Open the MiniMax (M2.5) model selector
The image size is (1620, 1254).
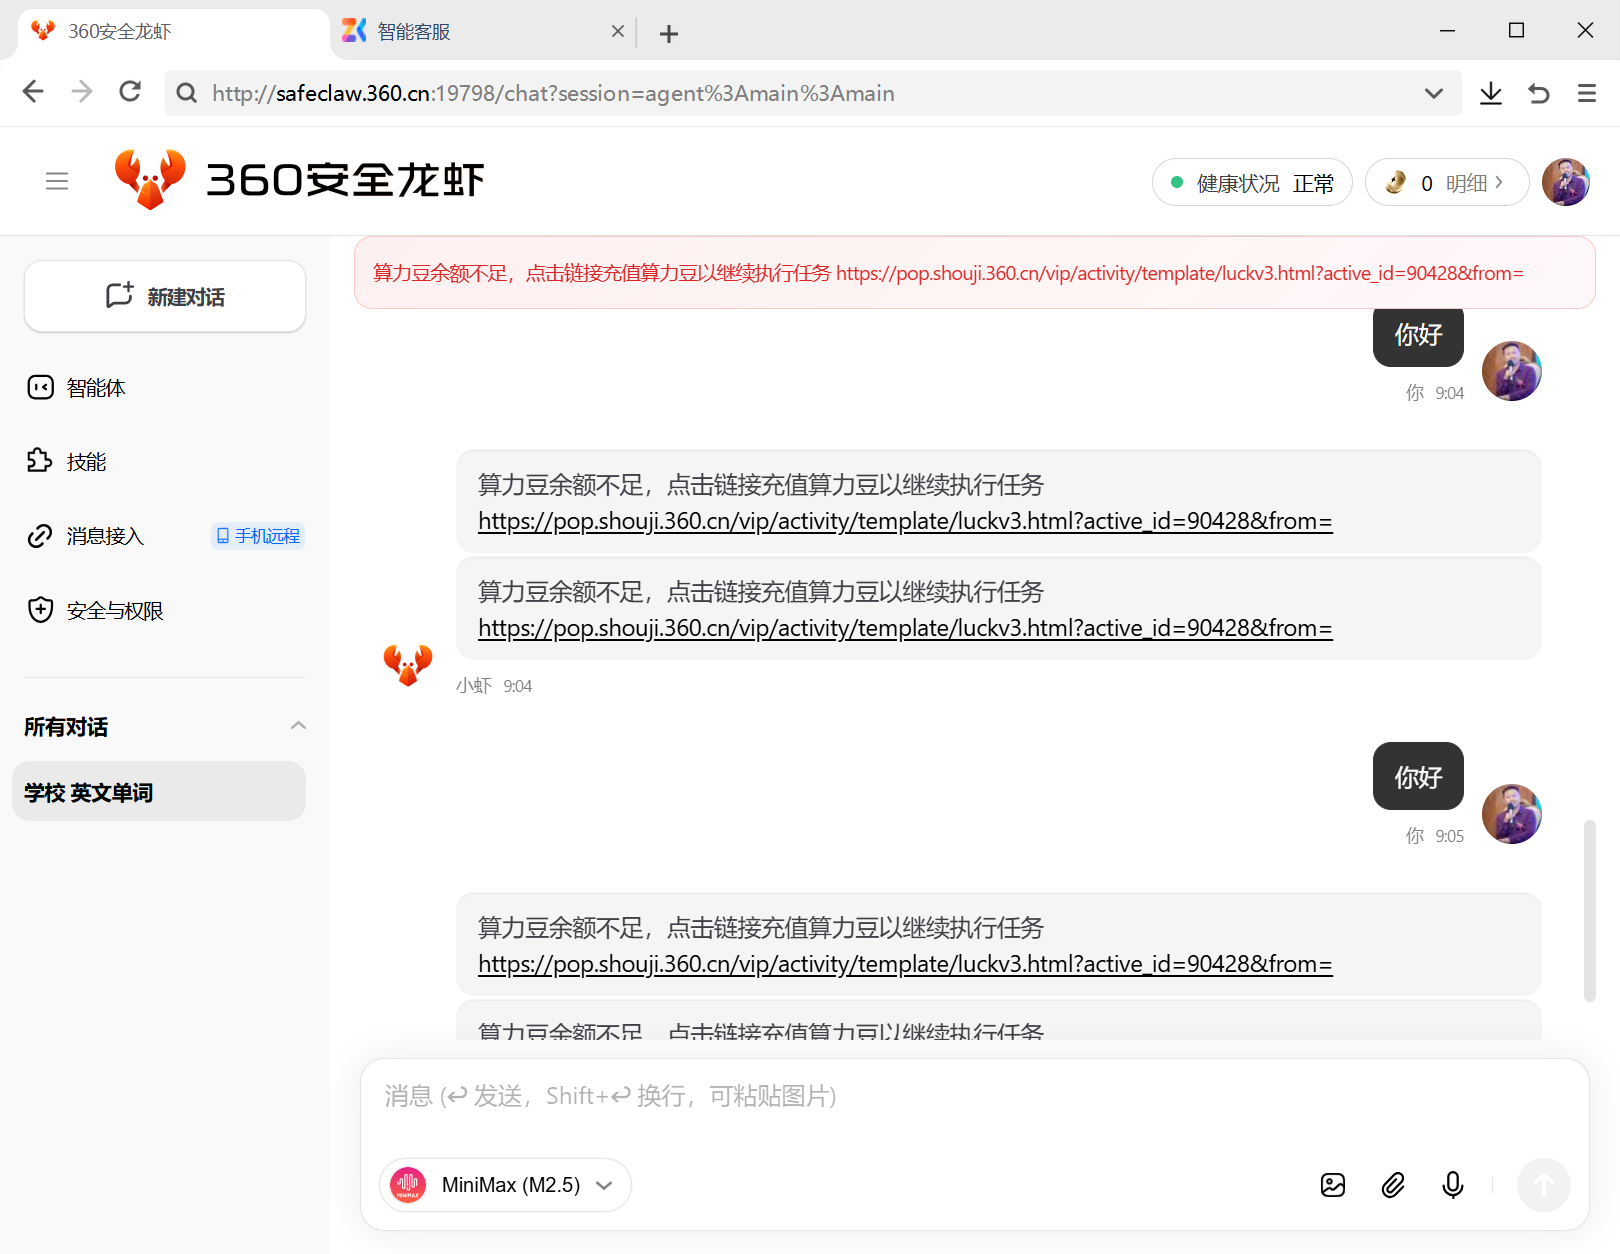click(x=506, y=1185)
